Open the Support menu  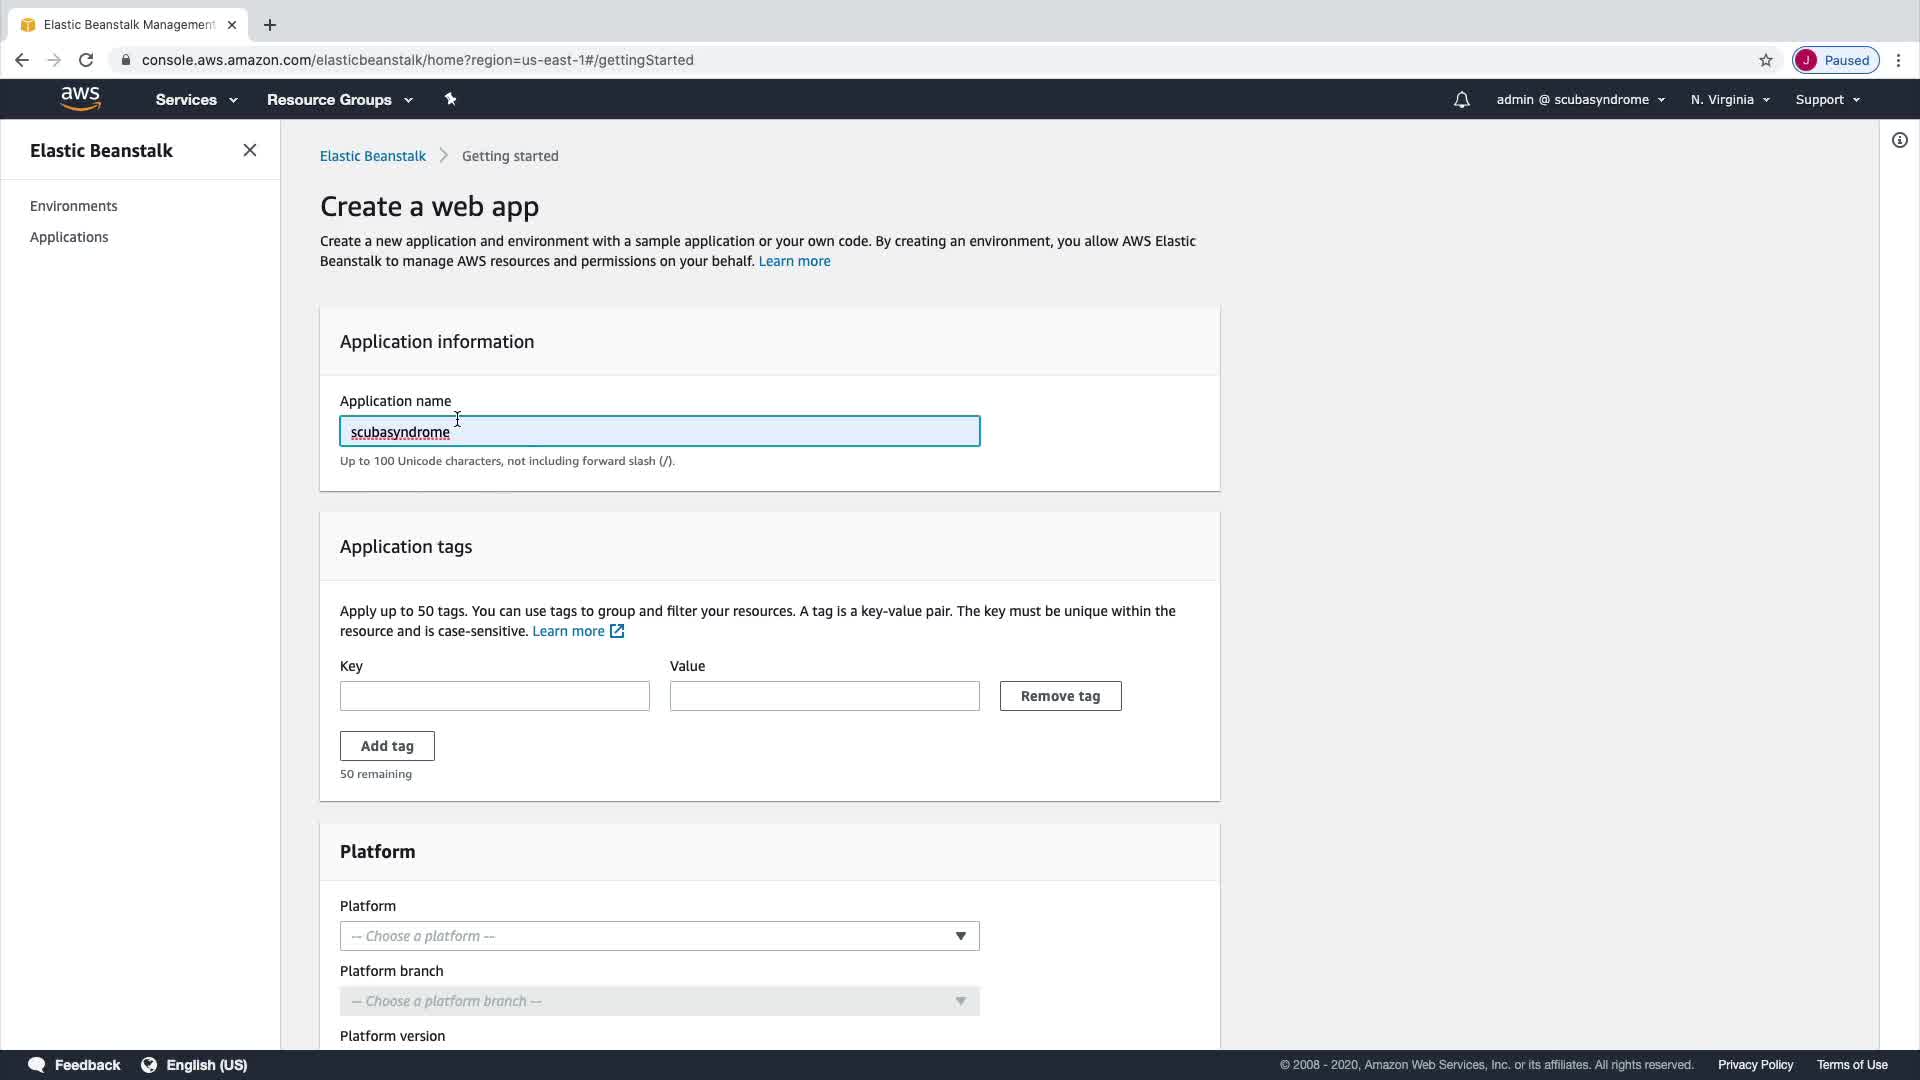pyautogui.click(x=1827, y=100)
